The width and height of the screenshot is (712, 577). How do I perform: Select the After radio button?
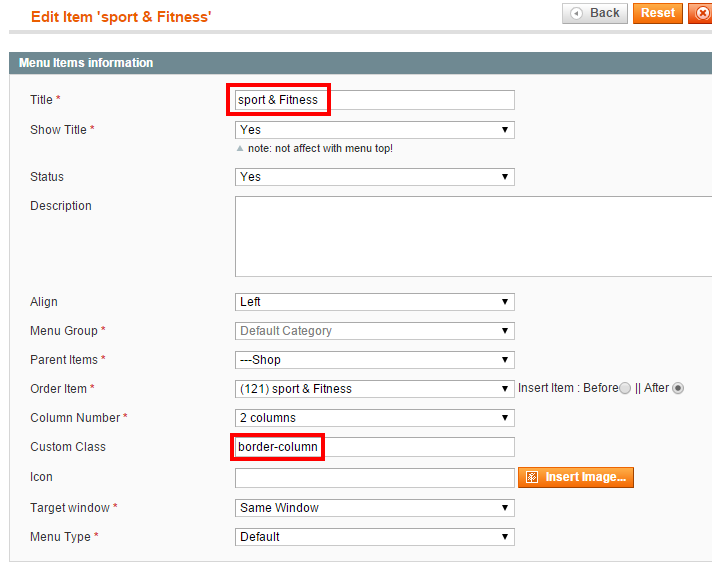coord(678,388)
